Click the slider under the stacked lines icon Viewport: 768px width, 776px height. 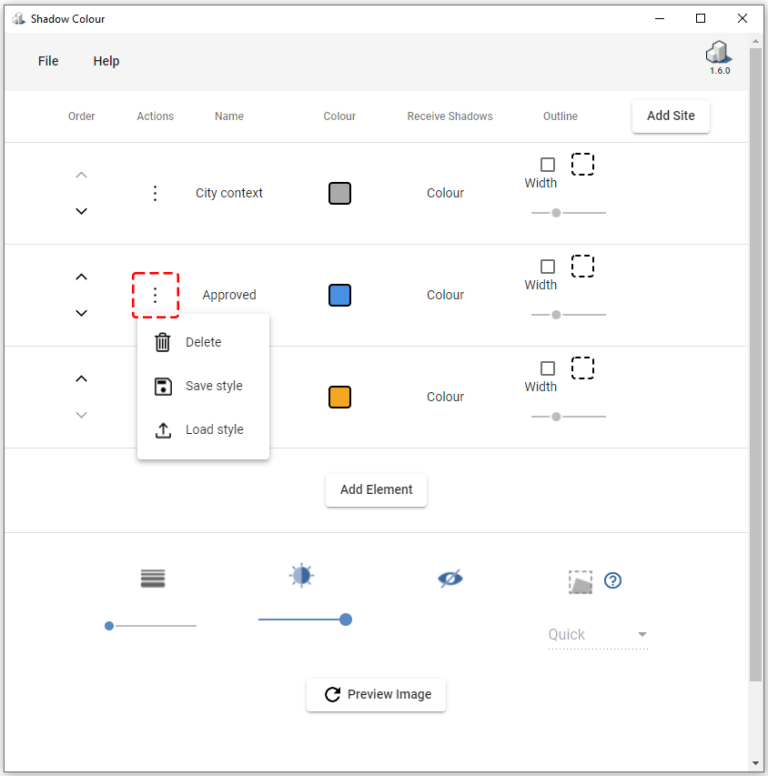coord(151,626)
